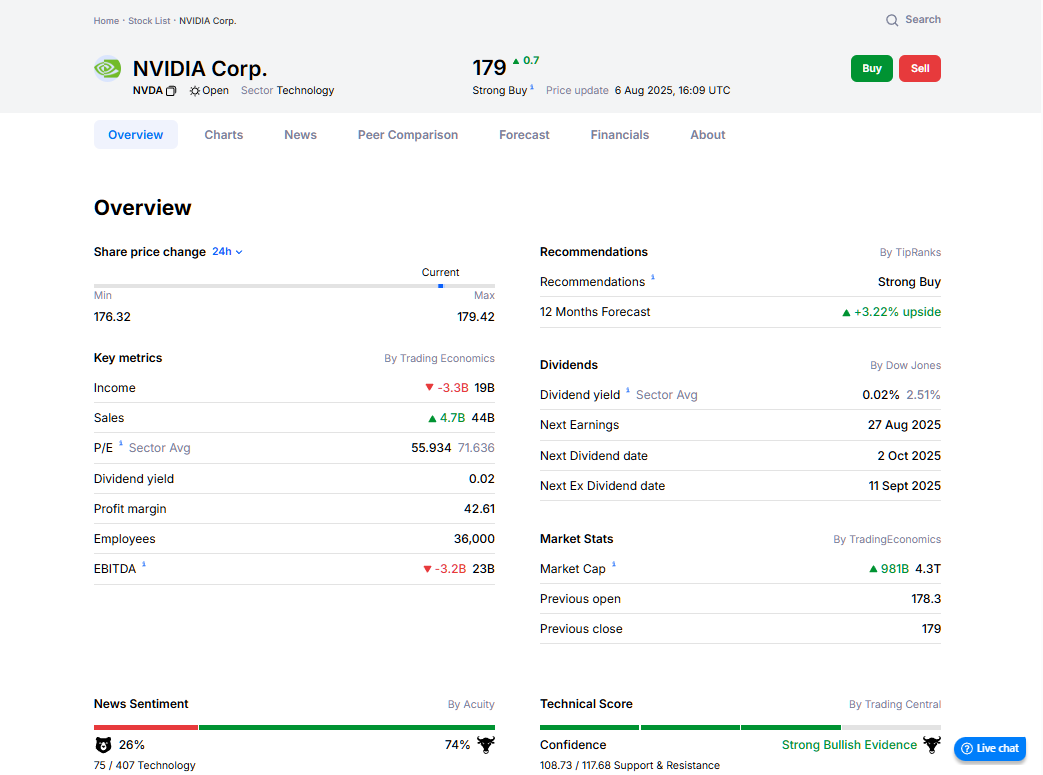Image resolution: width=1043 pixels, height=775 pixels.
Task: Click the bull icon beside 74%
Action: pyautogui.click(x=486, y=744)
